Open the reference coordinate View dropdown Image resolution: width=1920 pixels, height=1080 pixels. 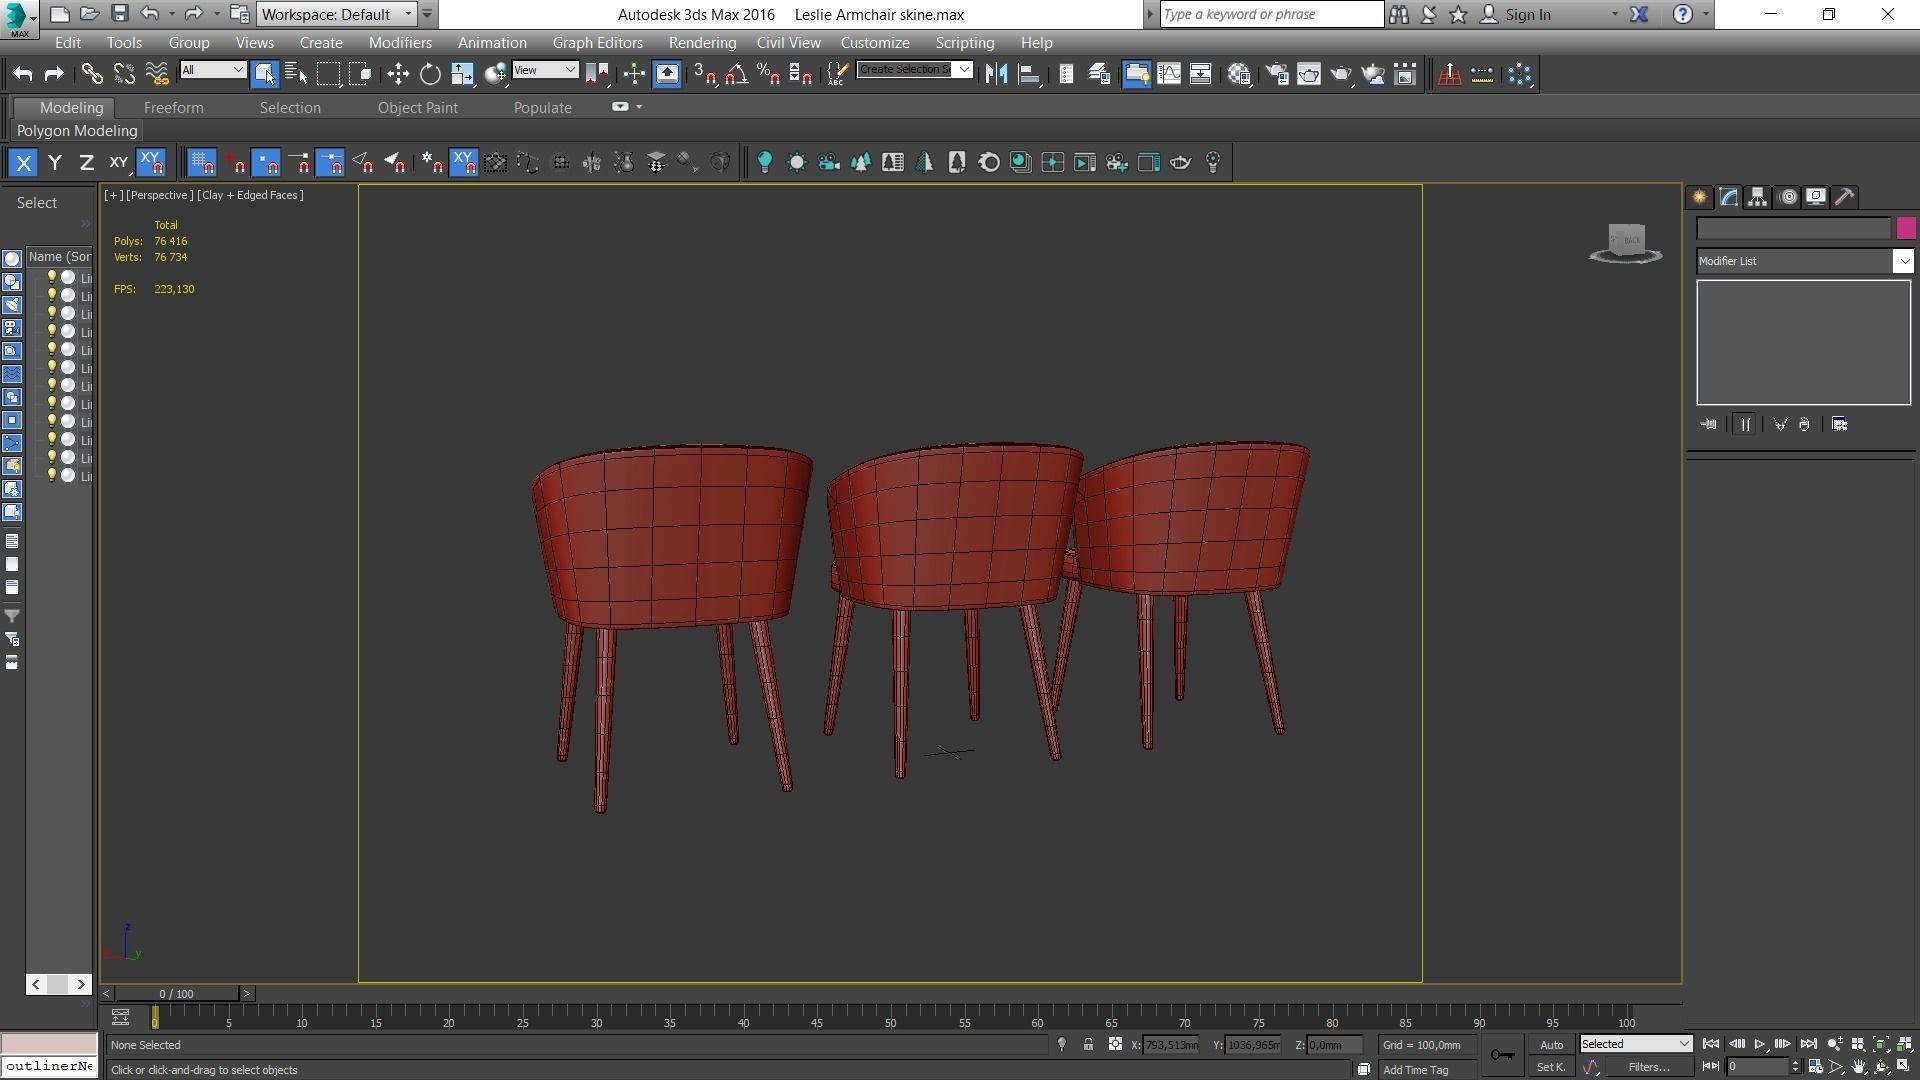tap(545, 70)
